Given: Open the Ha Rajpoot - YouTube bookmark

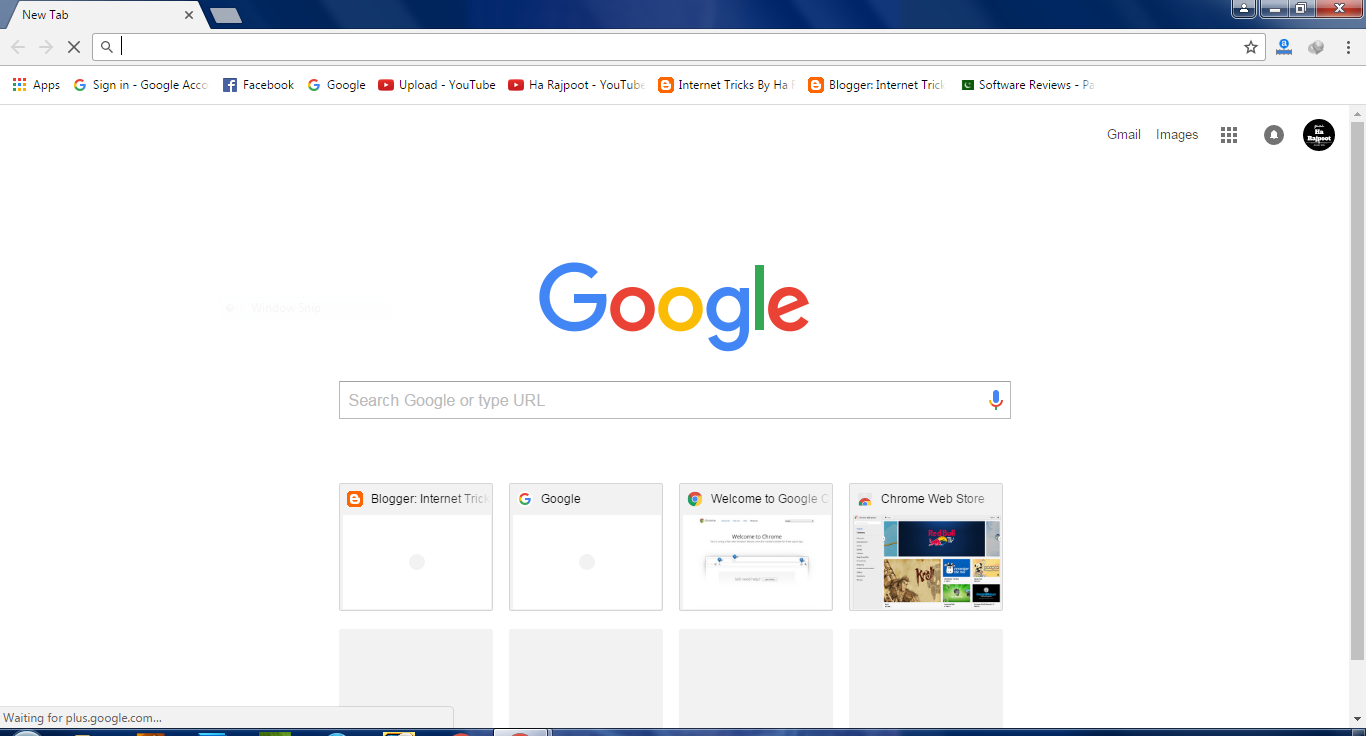Looking at the screenshot, I should coord(576,85).
